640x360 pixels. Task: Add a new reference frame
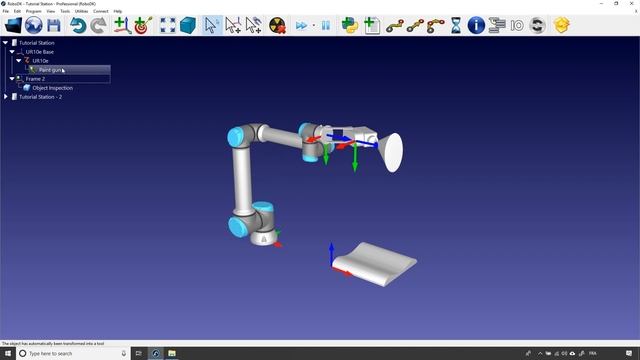tap(122, 25)
